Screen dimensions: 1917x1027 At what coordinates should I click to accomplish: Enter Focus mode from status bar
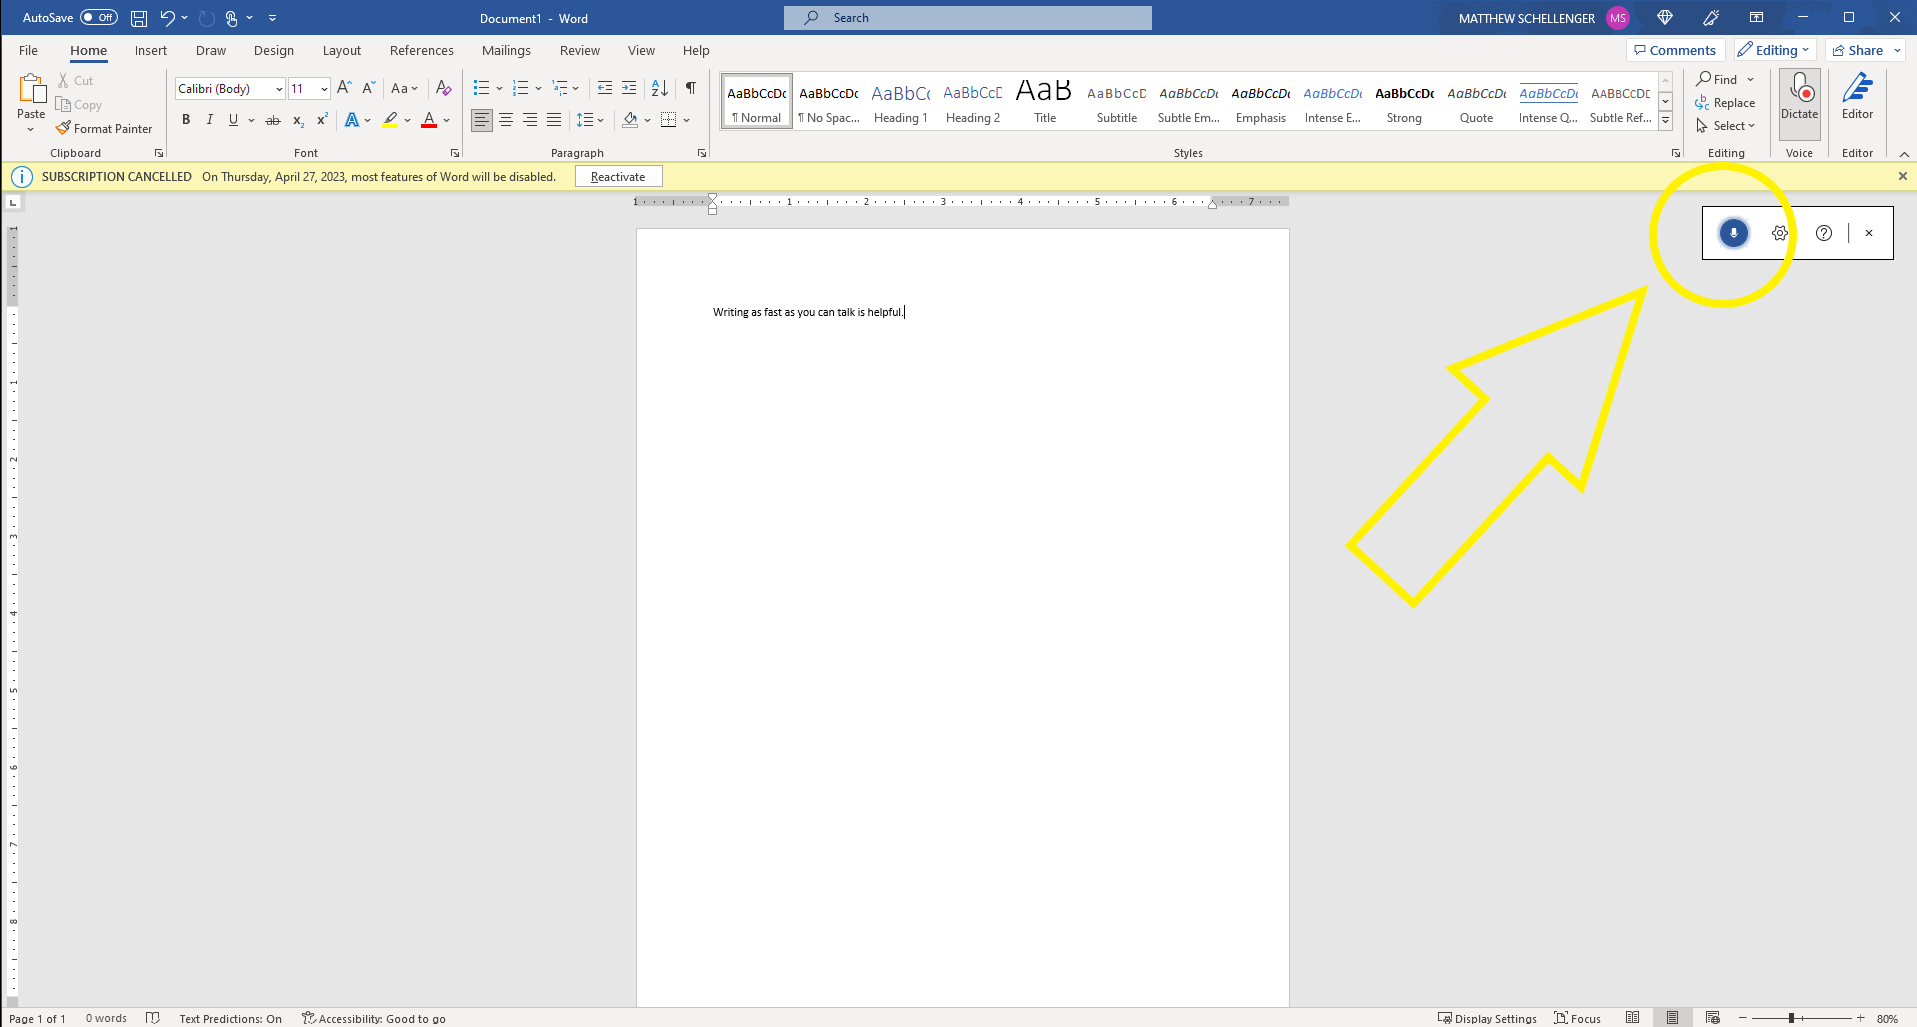[x=1578, y=1018]
